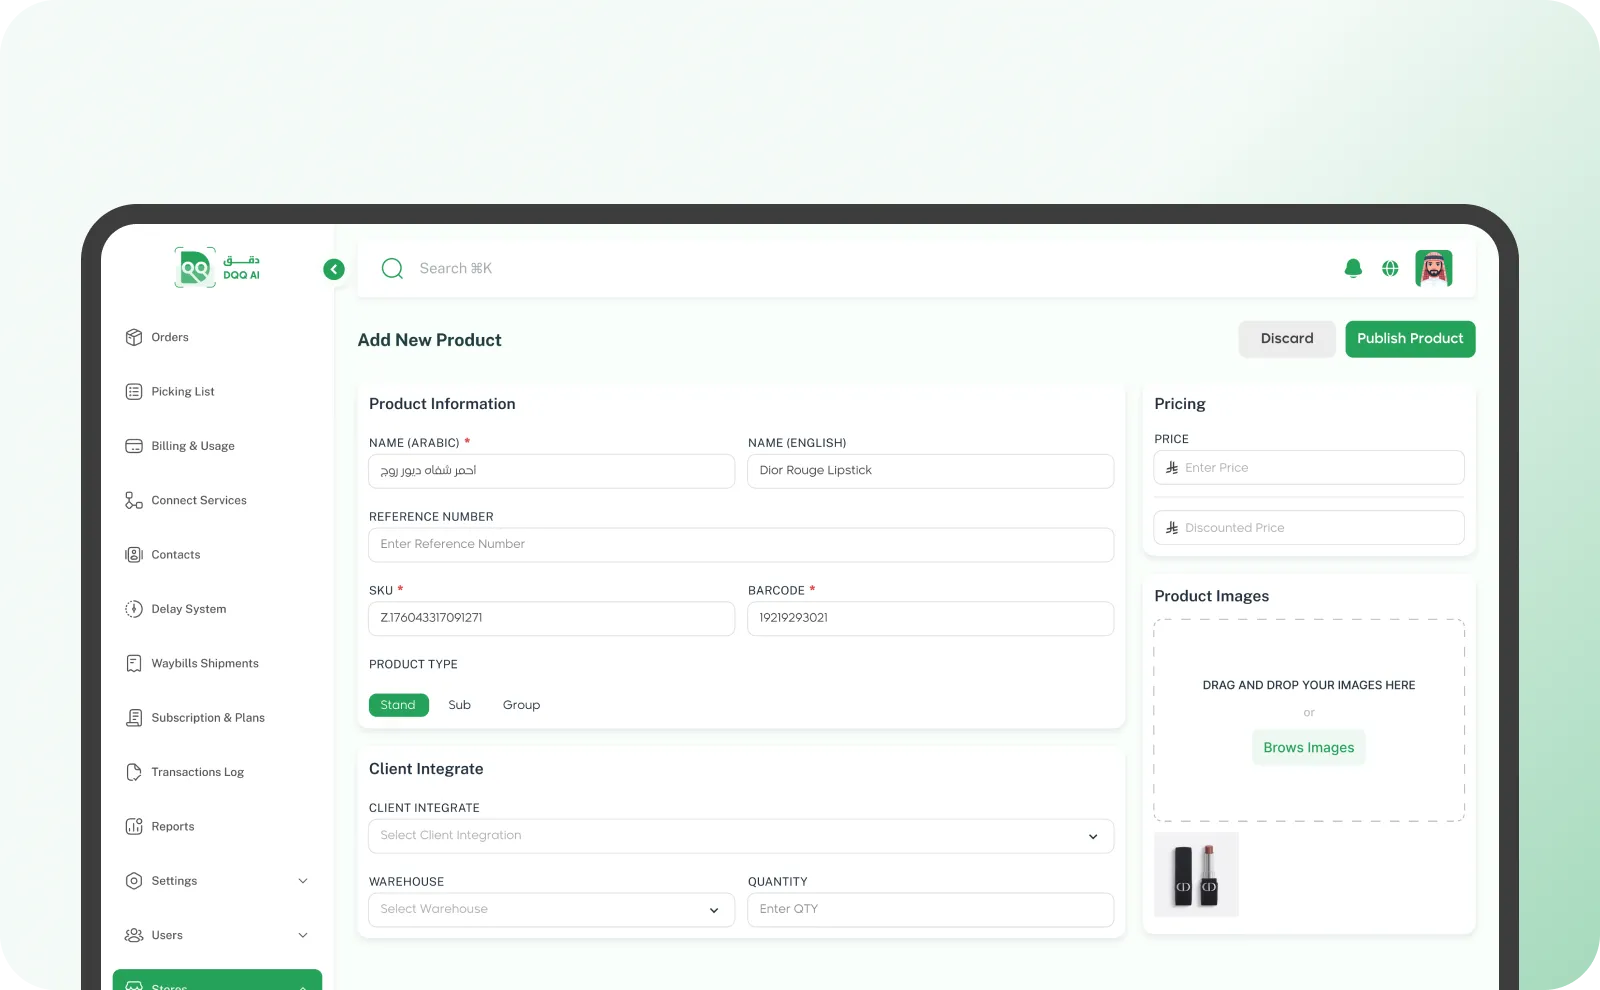The height and width of the screenshot is (990, 1600).
Task: Open the Select Client Integration dropdown
Action: point(740,836)
